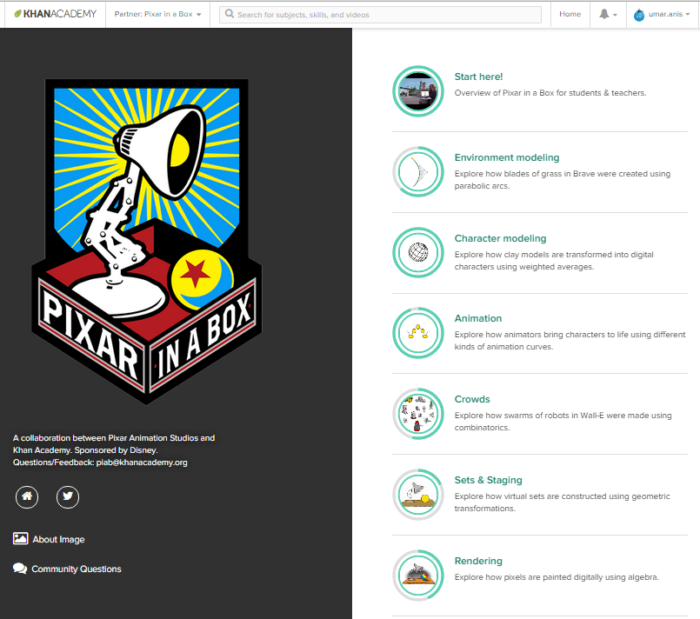Click the Crowds robots icon

(418, 413)
